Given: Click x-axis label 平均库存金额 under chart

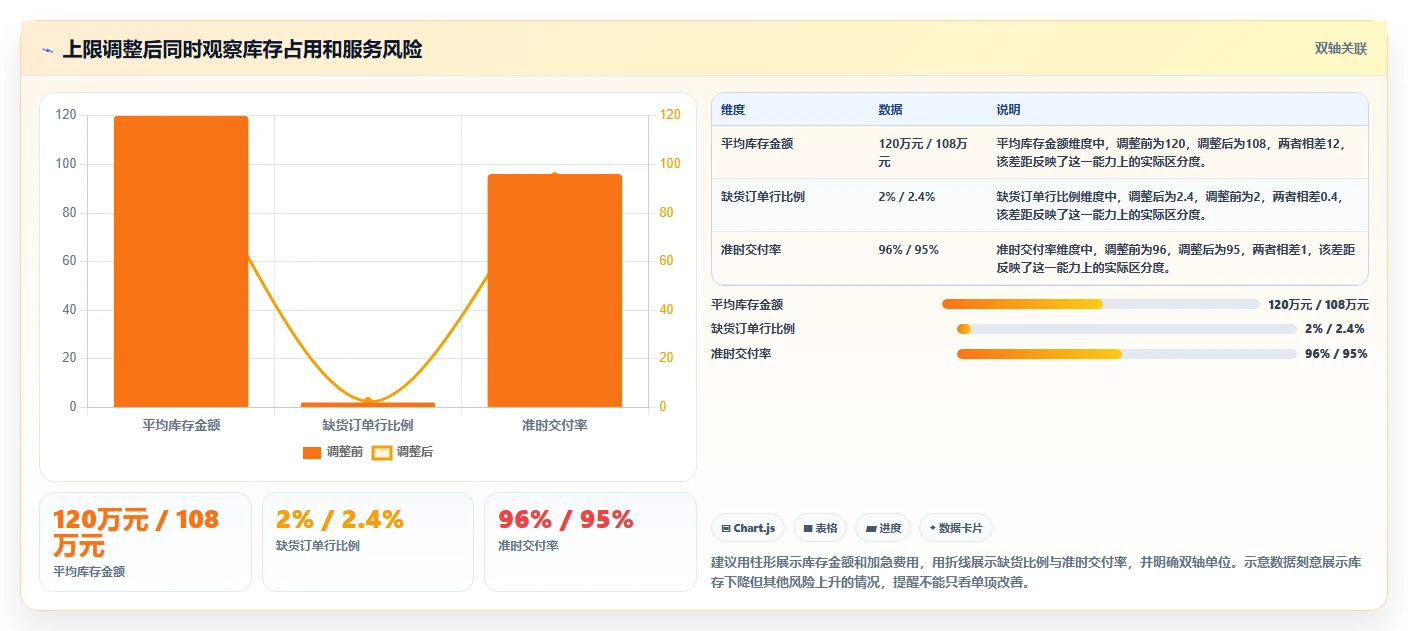Looking at the screenshot, I should pyautogui.click(x=181, y=425).
